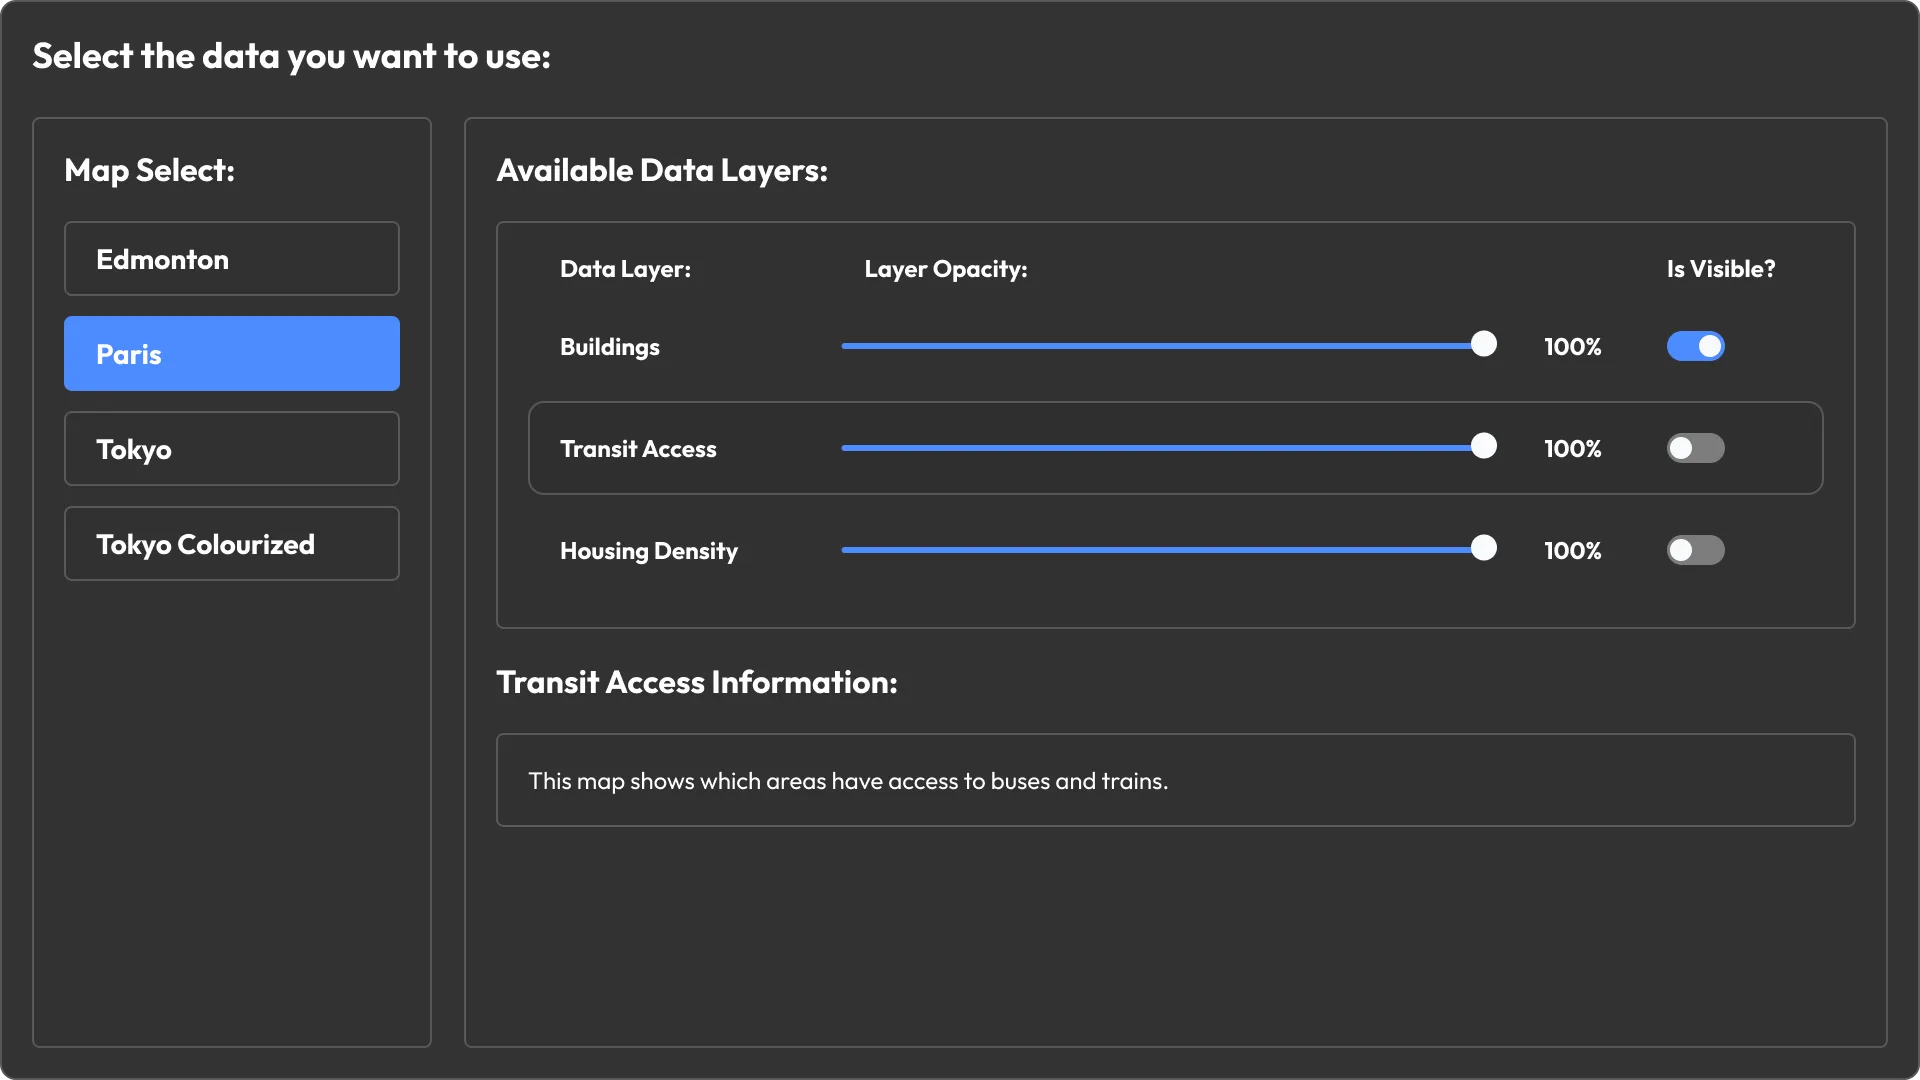The width and height of the screenshot is (1920, 1080).
Task: Show the Housing Density layer
Action: [x=1695, y=551]
